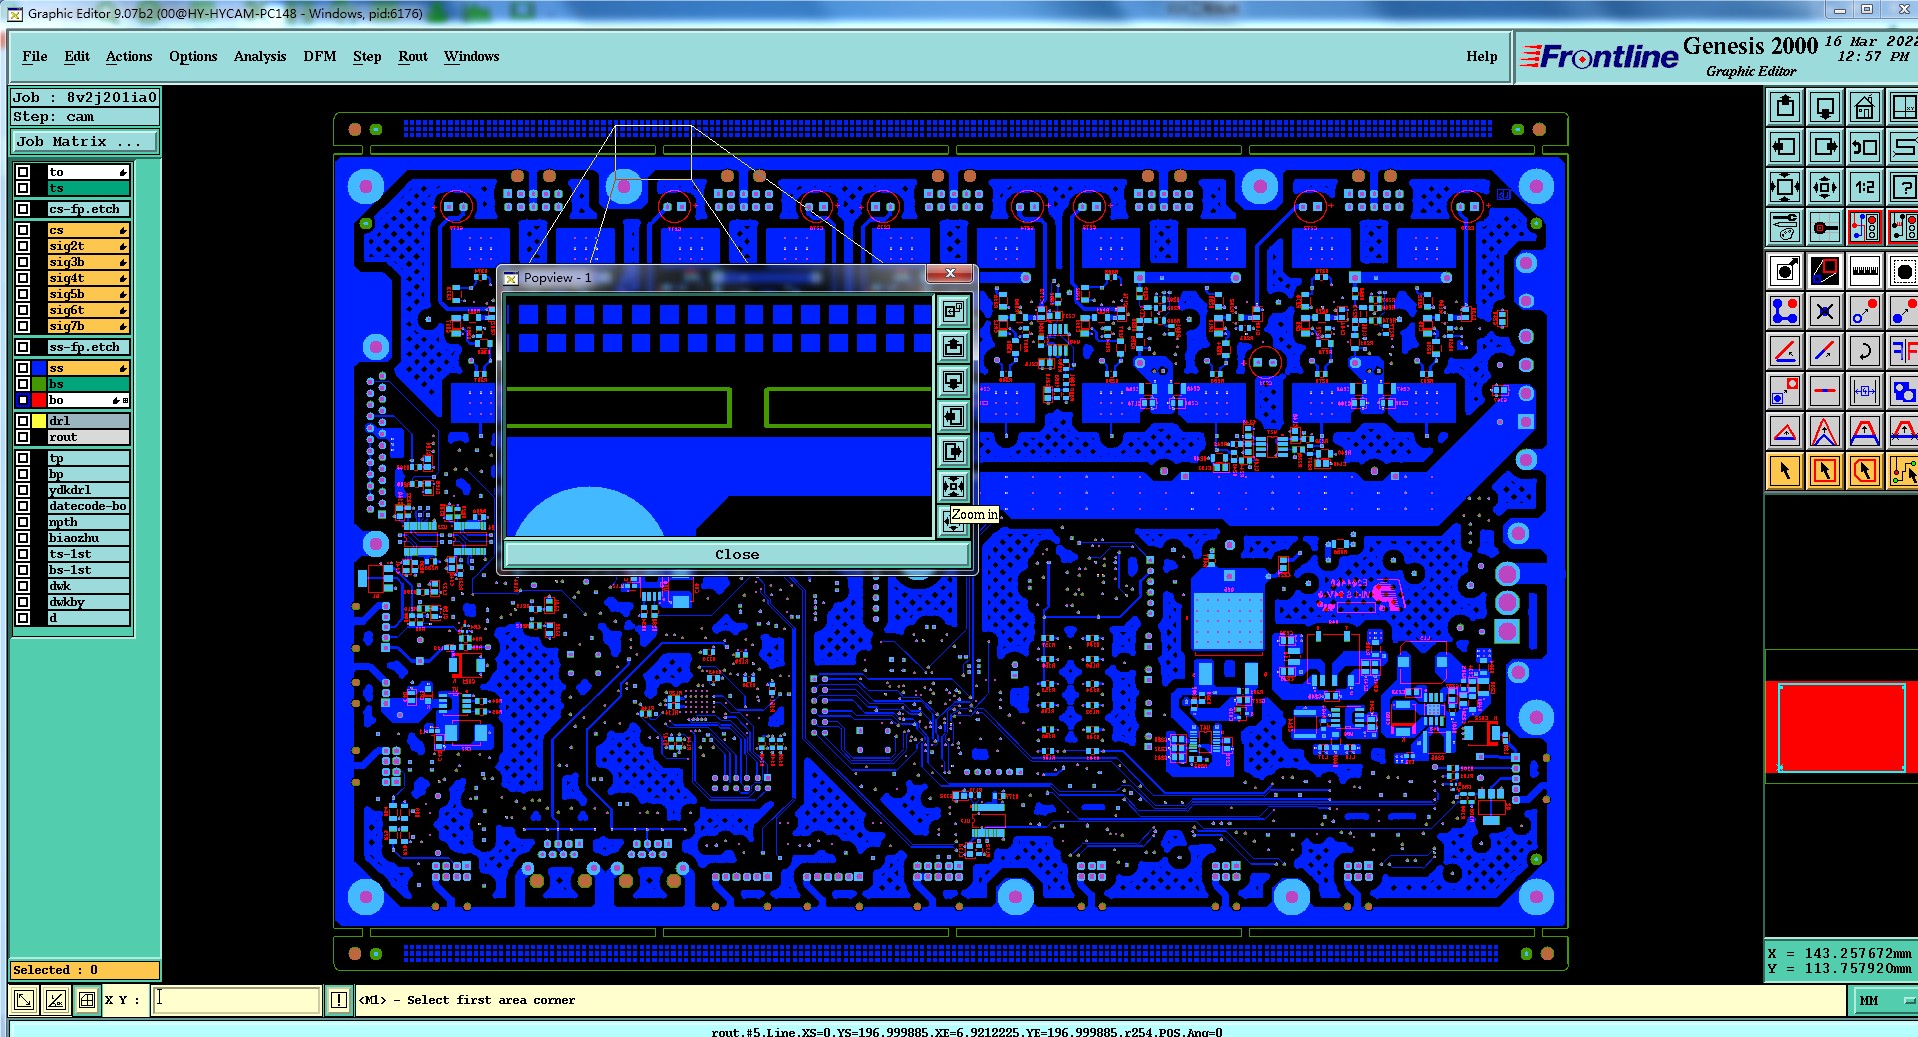1918x1037 pixels.
Task: Click the yellow color swatch of layer drl
Action: coord(39,421)
